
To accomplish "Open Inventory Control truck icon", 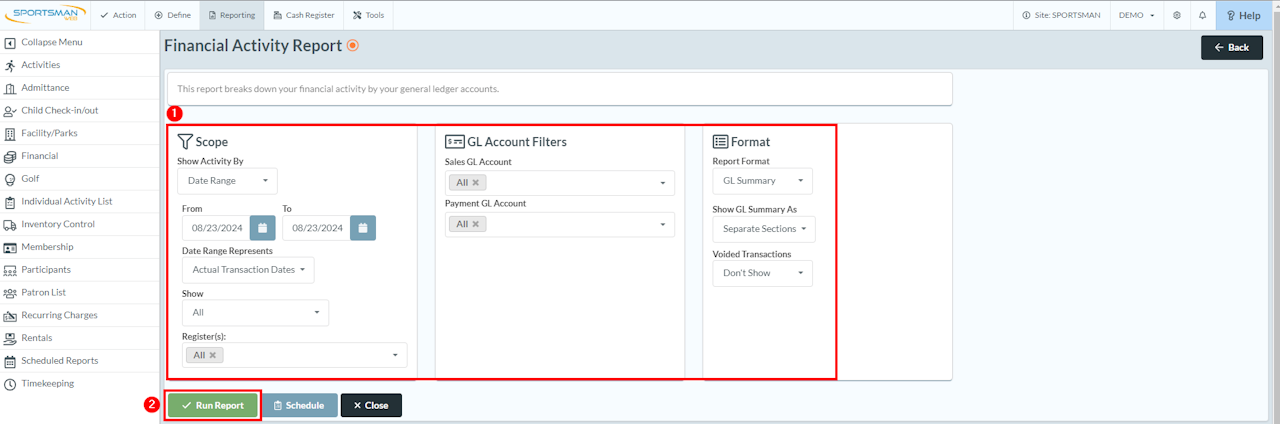I will pos(10,224).
